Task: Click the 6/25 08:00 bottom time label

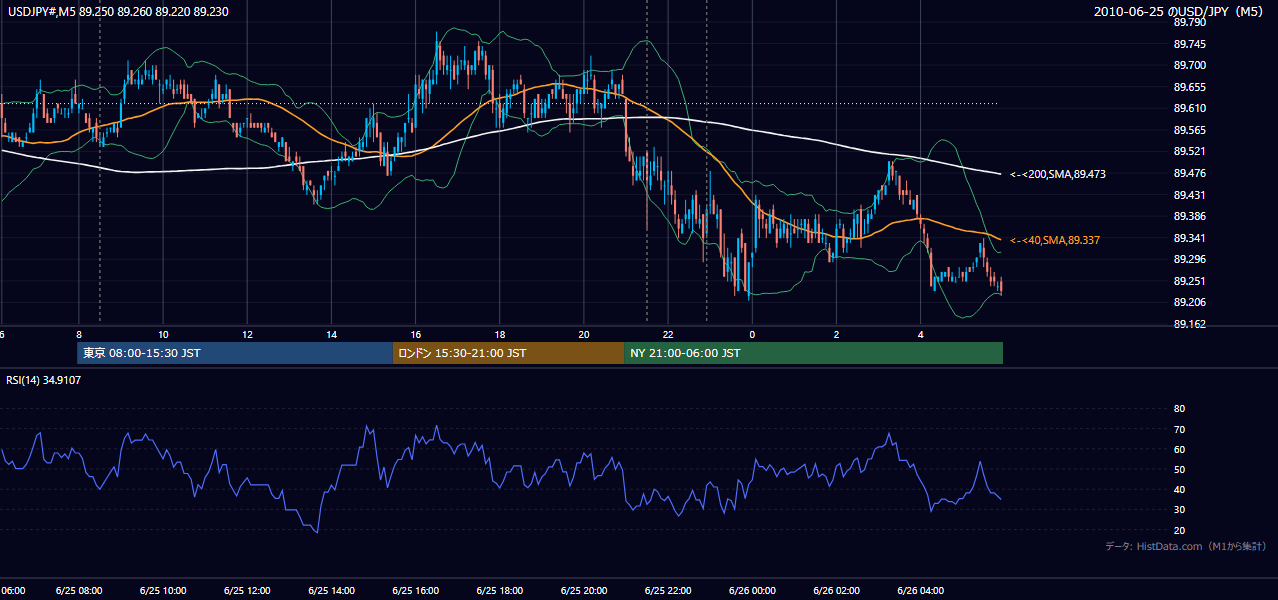Action: point(78,591)
